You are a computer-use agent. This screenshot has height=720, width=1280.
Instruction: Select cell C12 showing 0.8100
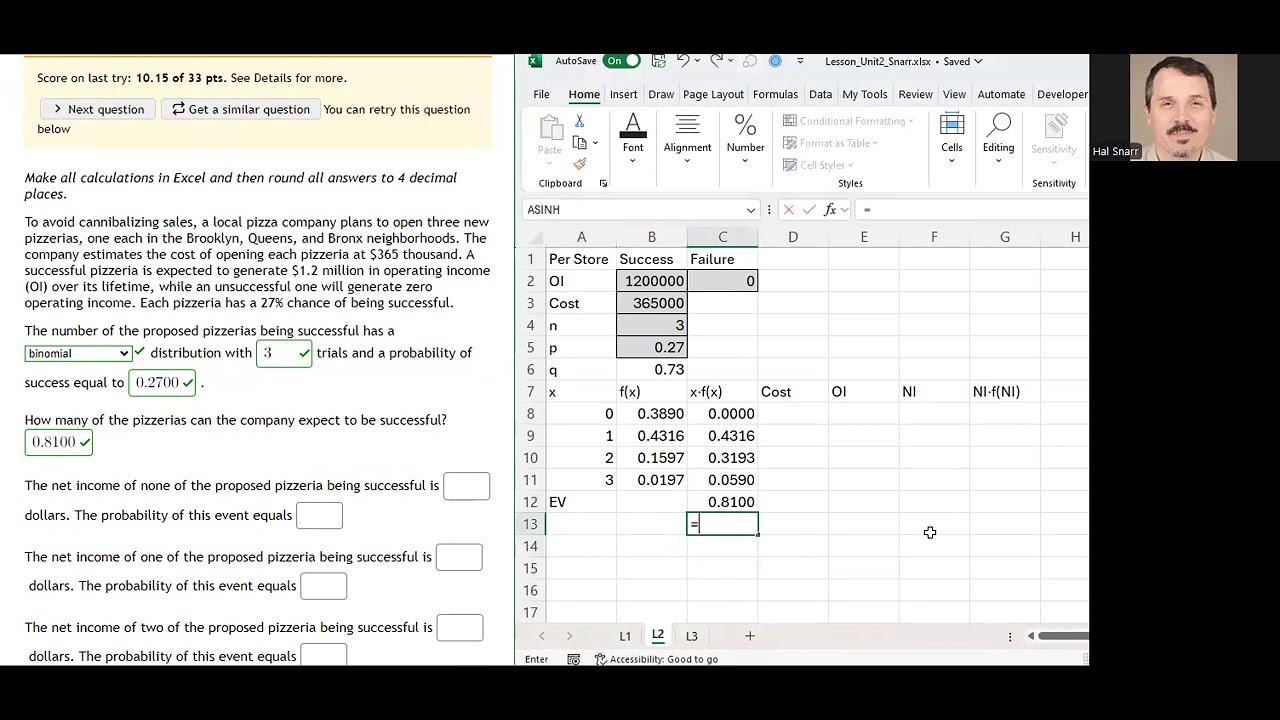coord(722,502)
